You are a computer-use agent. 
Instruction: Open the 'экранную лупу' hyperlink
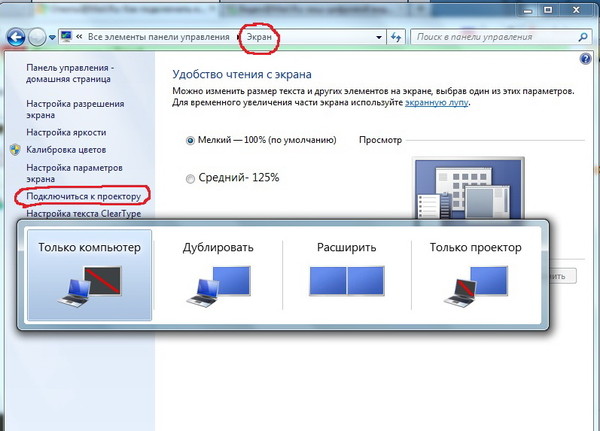pyautogui.click(x=437, y=103)
